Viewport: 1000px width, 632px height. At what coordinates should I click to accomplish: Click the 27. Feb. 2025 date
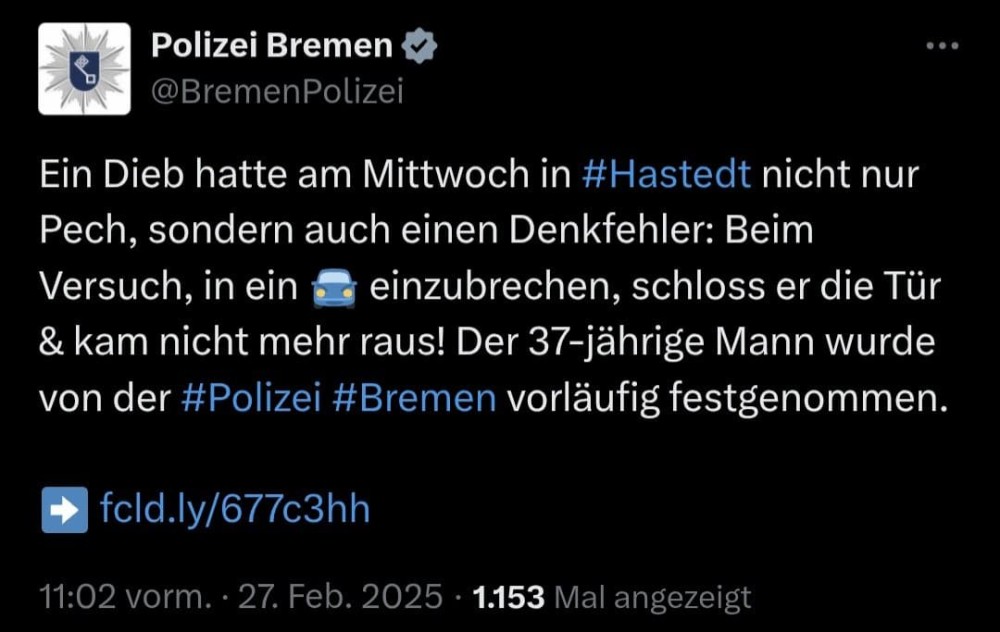(340, 597)
